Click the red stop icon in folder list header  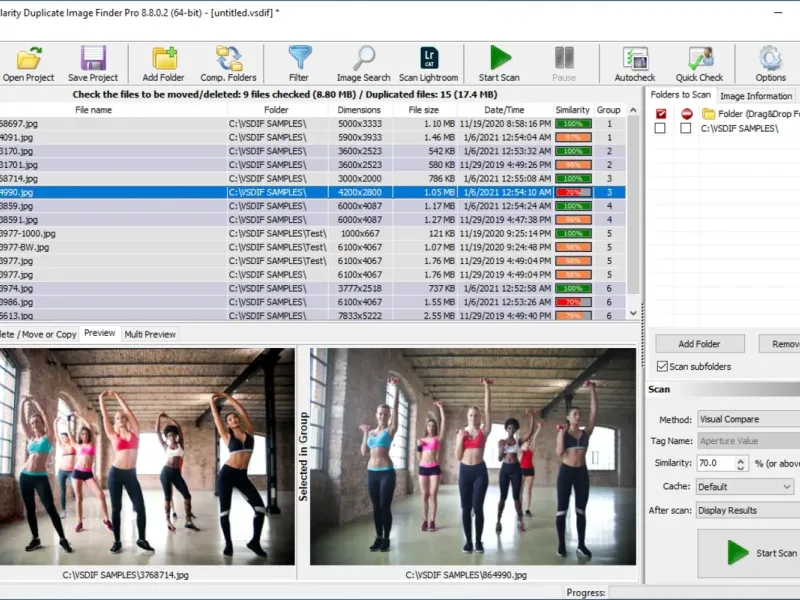click(686, 114)
